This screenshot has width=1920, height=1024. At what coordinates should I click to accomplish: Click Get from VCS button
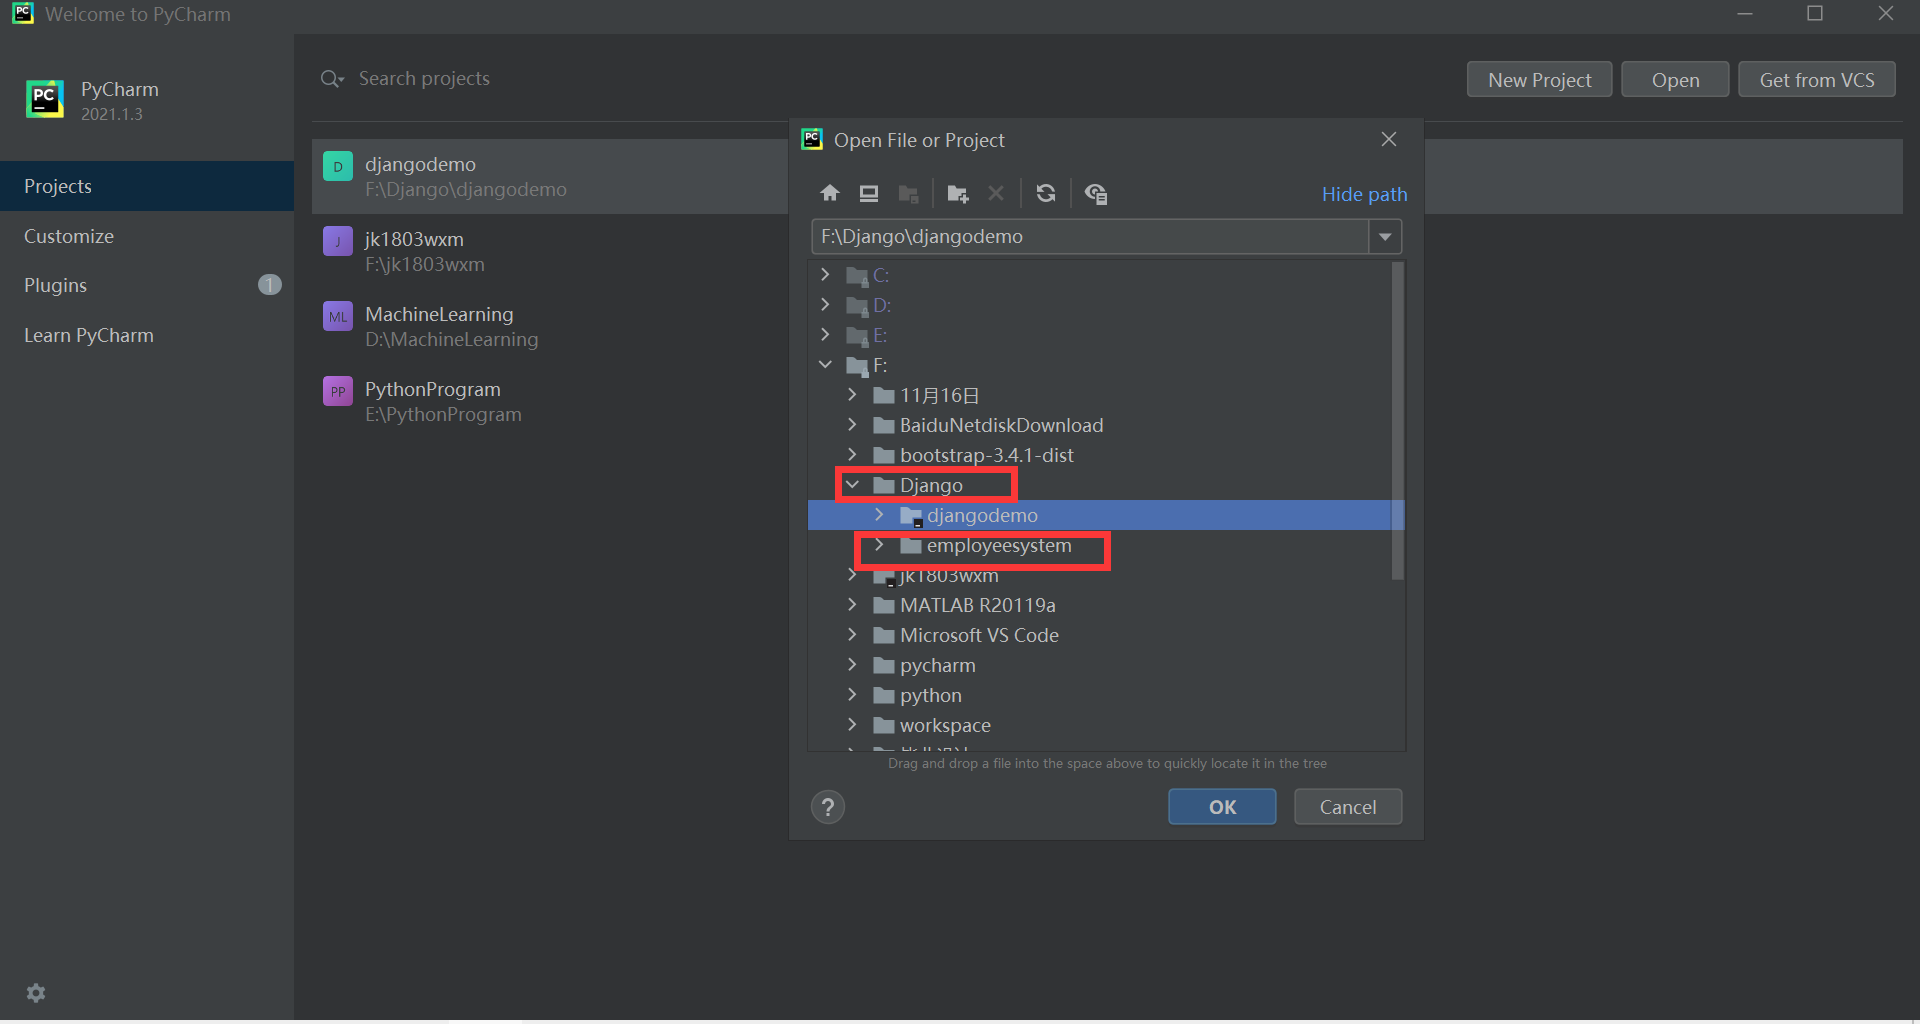coord(1817,80)
